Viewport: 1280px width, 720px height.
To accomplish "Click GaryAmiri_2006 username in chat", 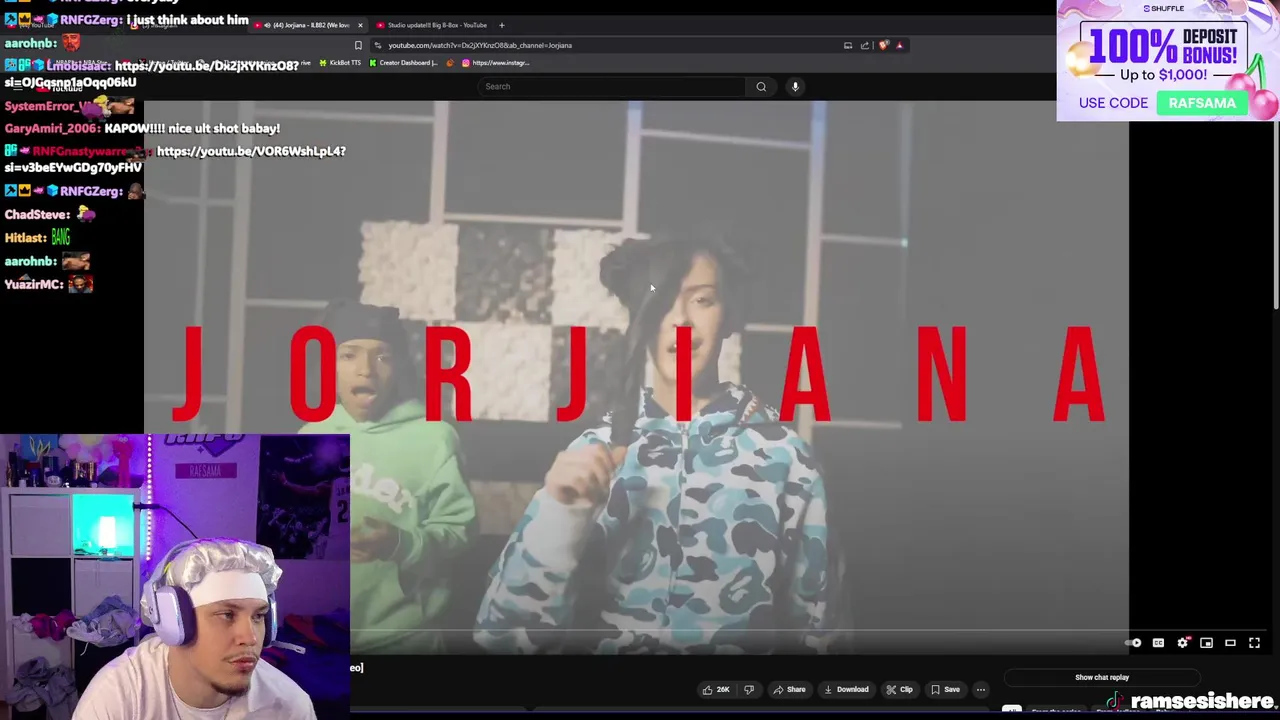I will click(51, 128).
